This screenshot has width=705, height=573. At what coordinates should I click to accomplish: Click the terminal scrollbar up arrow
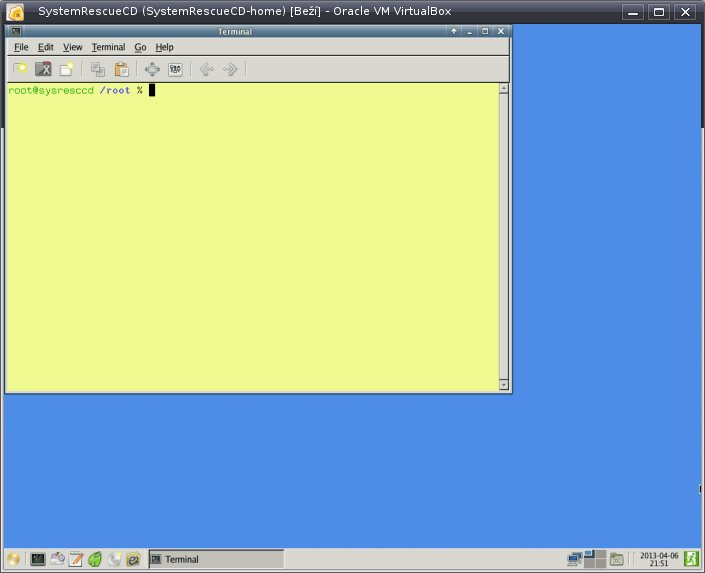[x=504, y=88]
